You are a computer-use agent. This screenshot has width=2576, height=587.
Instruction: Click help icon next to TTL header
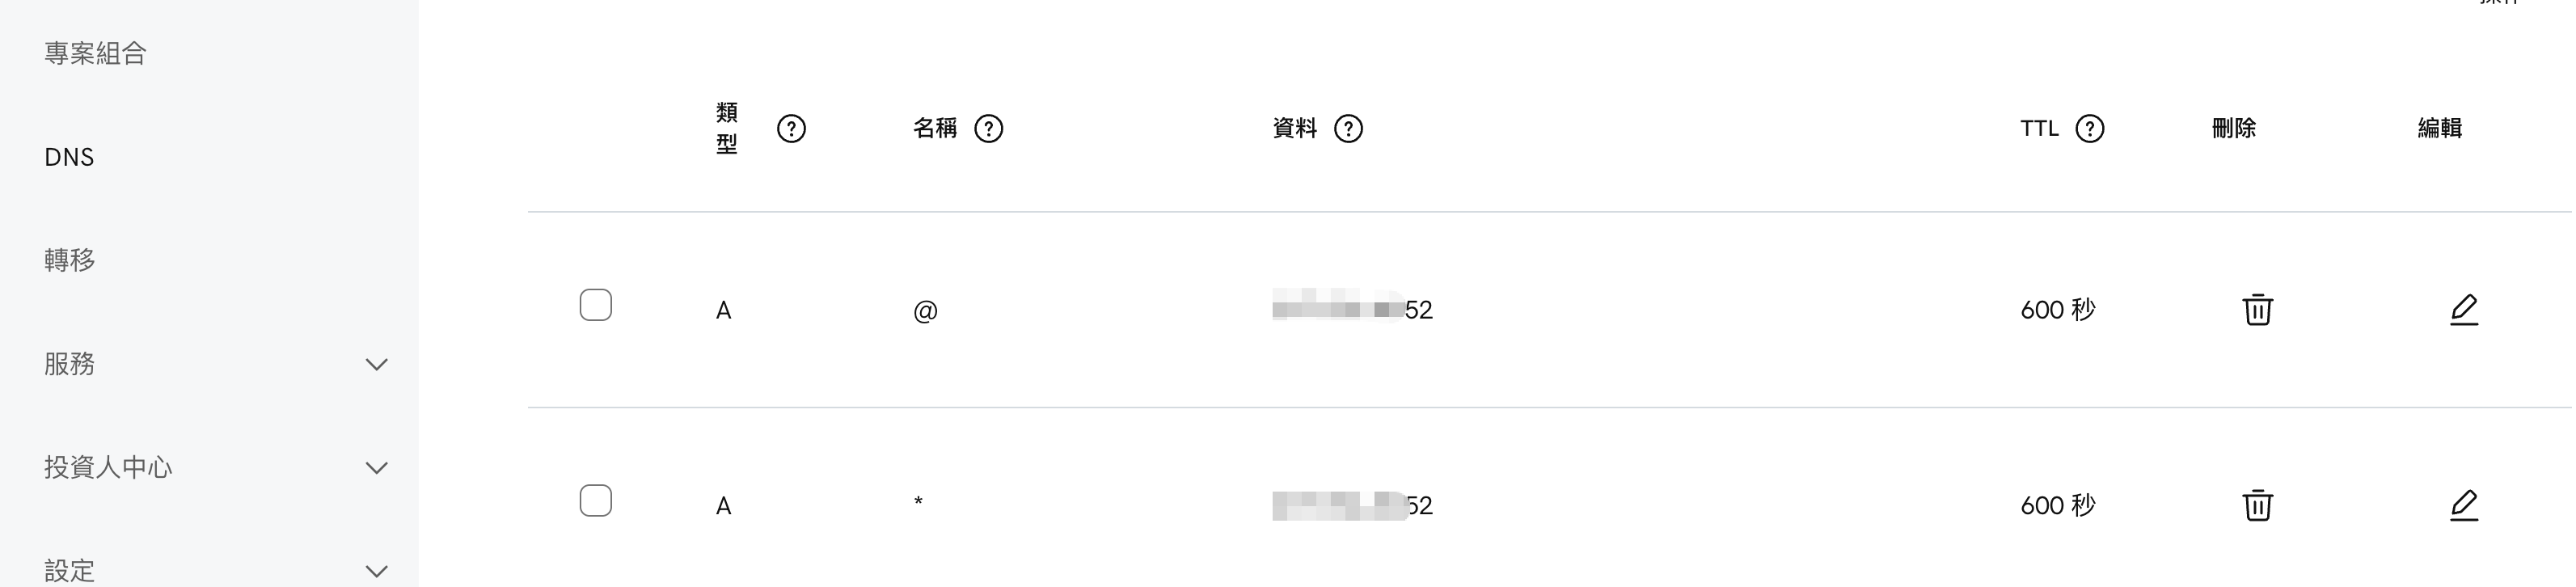click(x=2089, y=129)
